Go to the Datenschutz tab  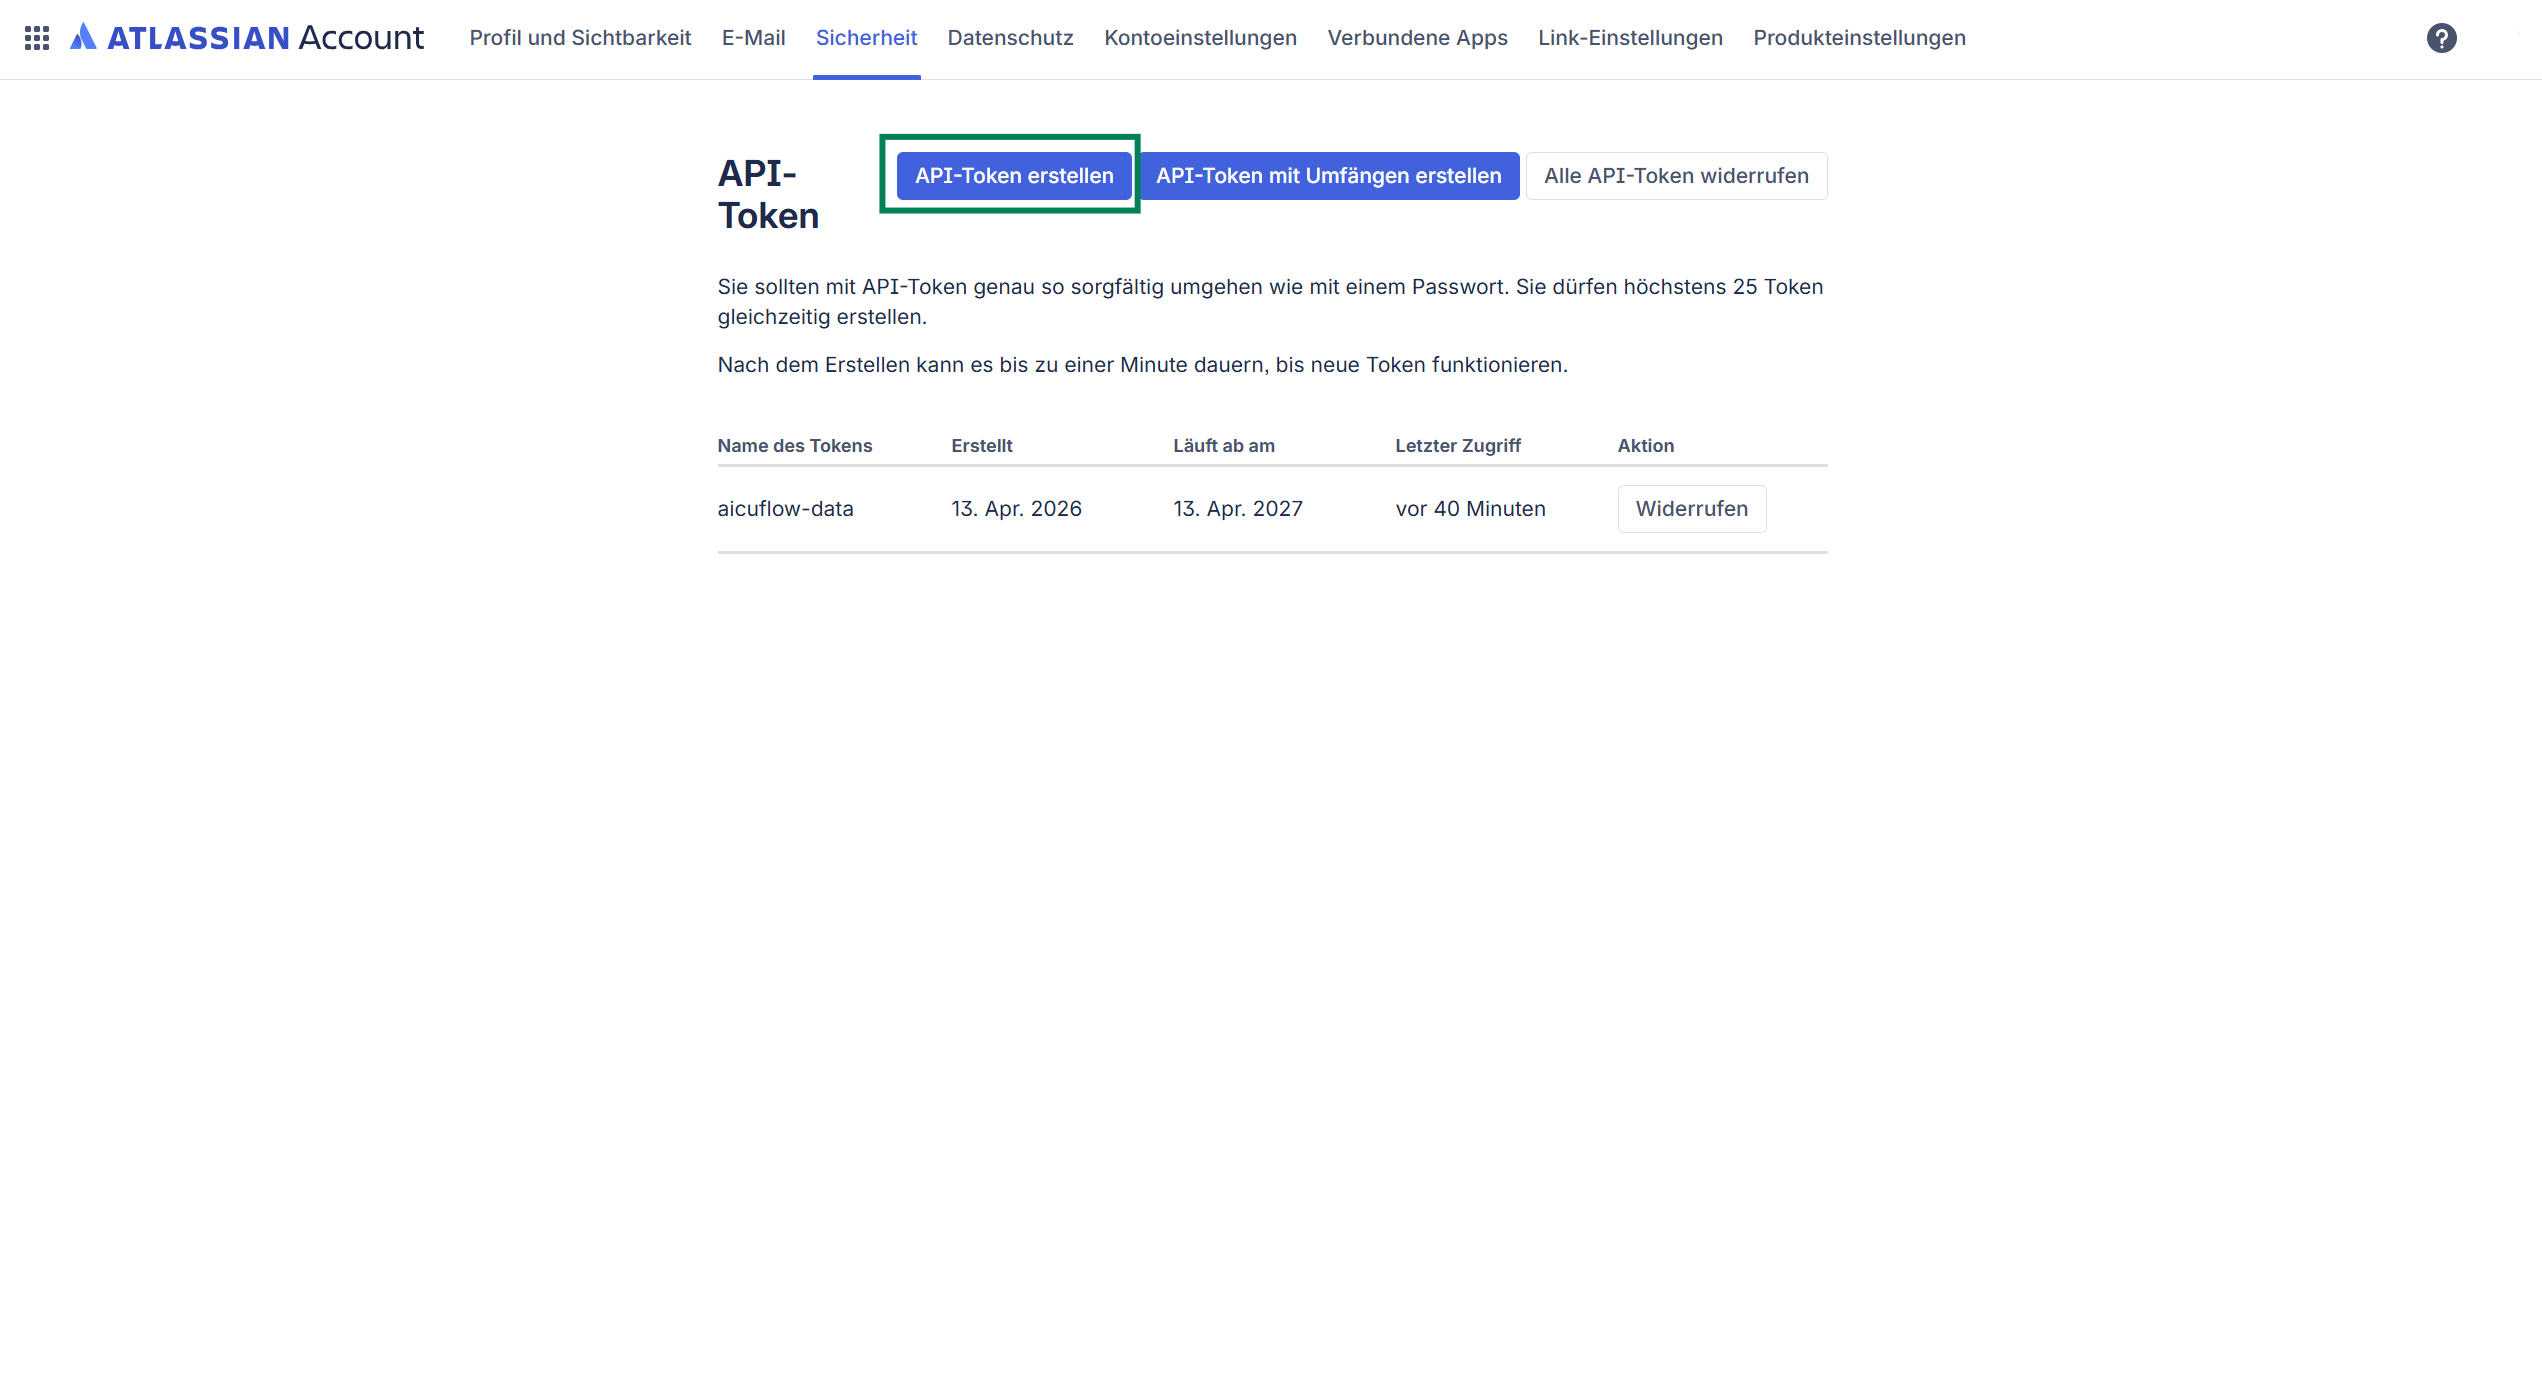(x=1010, y=38)
